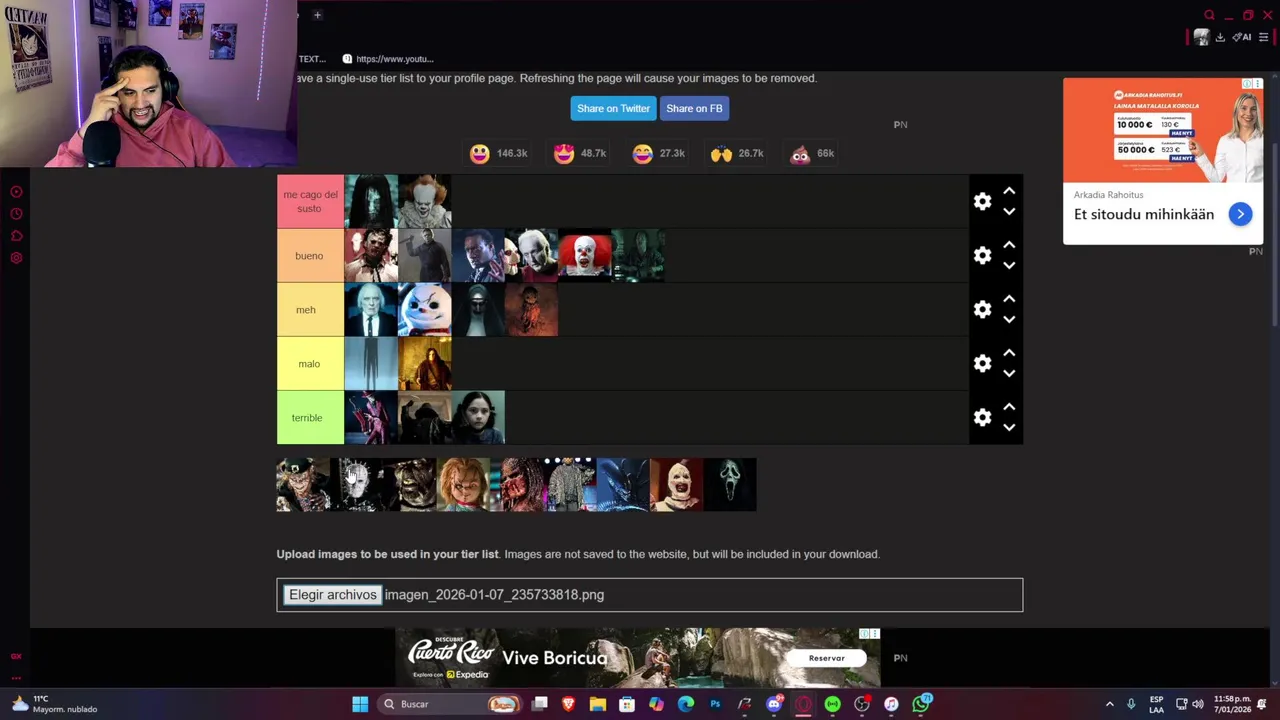The height and width of the screenshot is (720, 1280).
Task: Select Xenomorph alien thumbnail in unranked images
Action: click(623, 485)
